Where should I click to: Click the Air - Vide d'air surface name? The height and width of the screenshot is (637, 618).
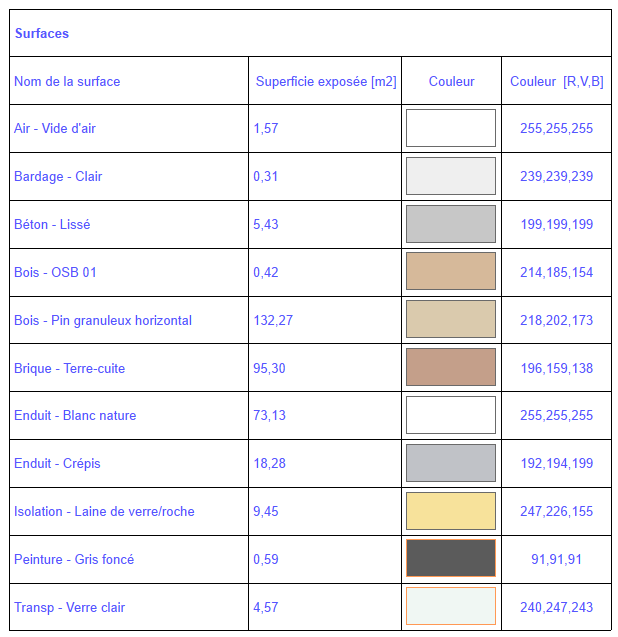[55, 129]
